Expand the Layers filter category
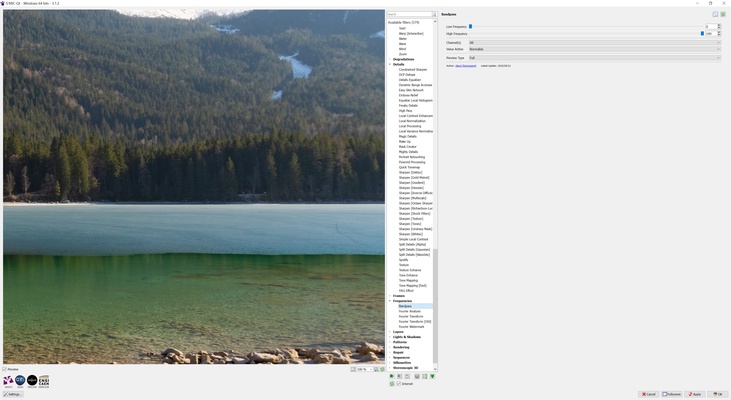Screen dimensions: 731x400 pos(390,331)
